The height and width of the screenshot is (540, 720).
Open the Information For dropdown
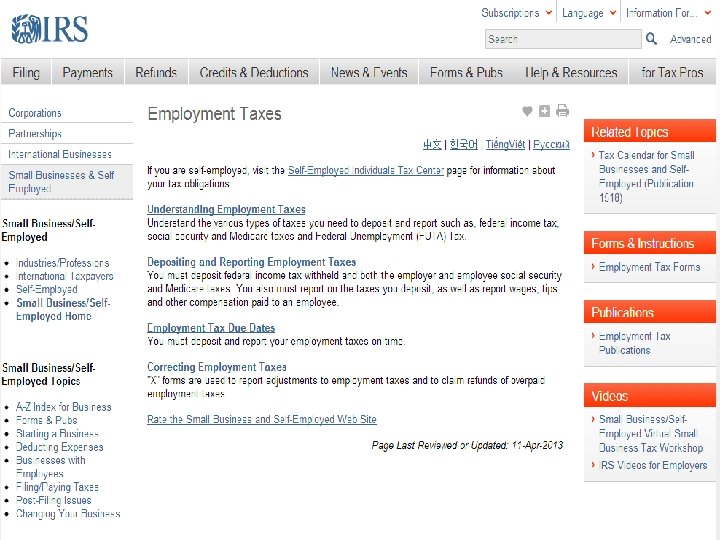(x=668, y=13)
